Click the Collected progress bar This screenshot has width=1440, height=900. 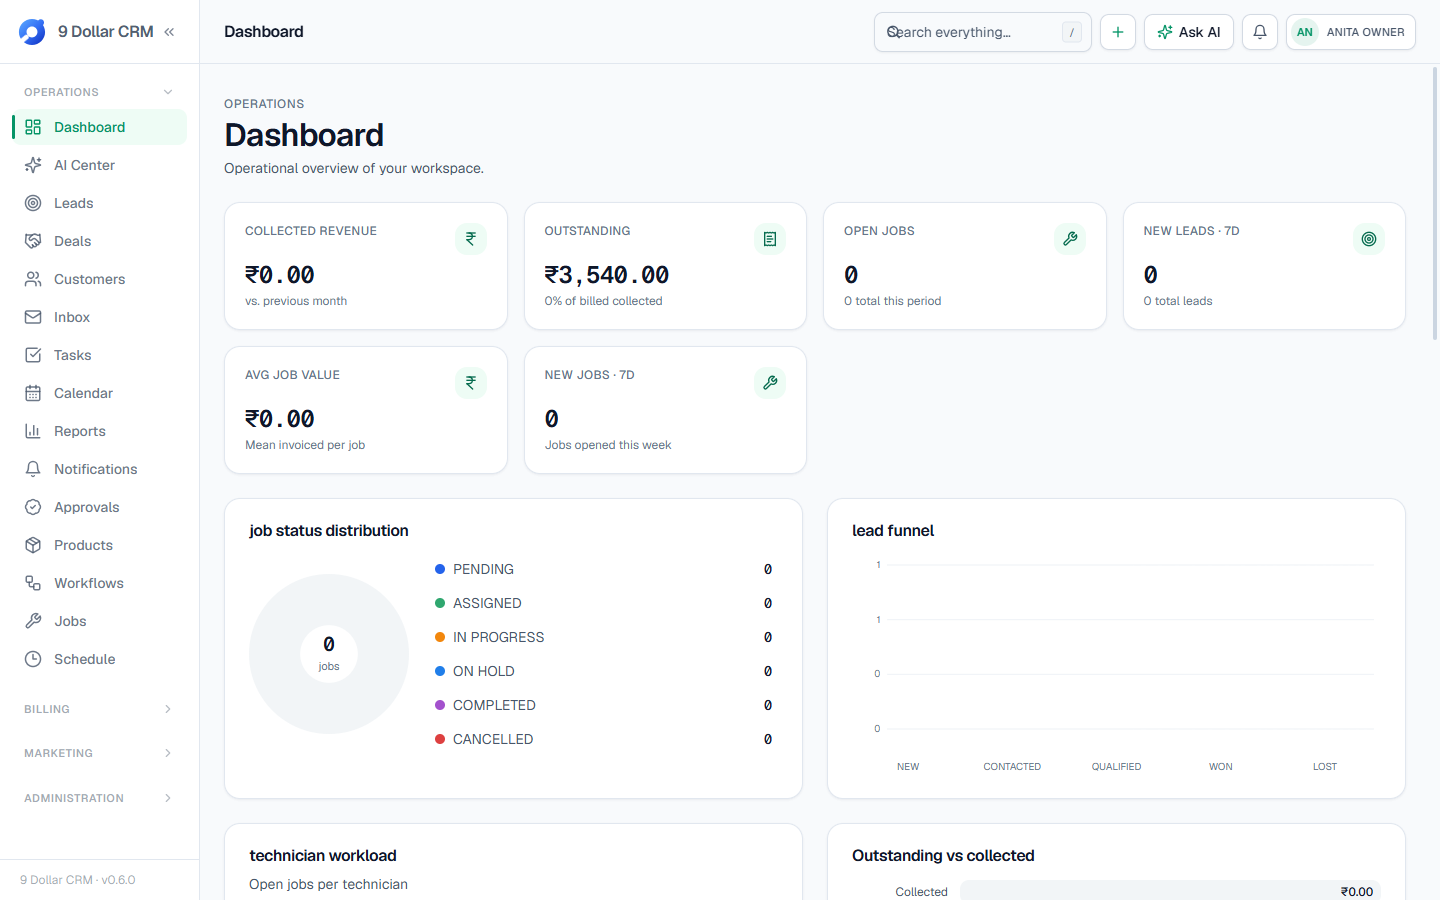[1170, 891]
